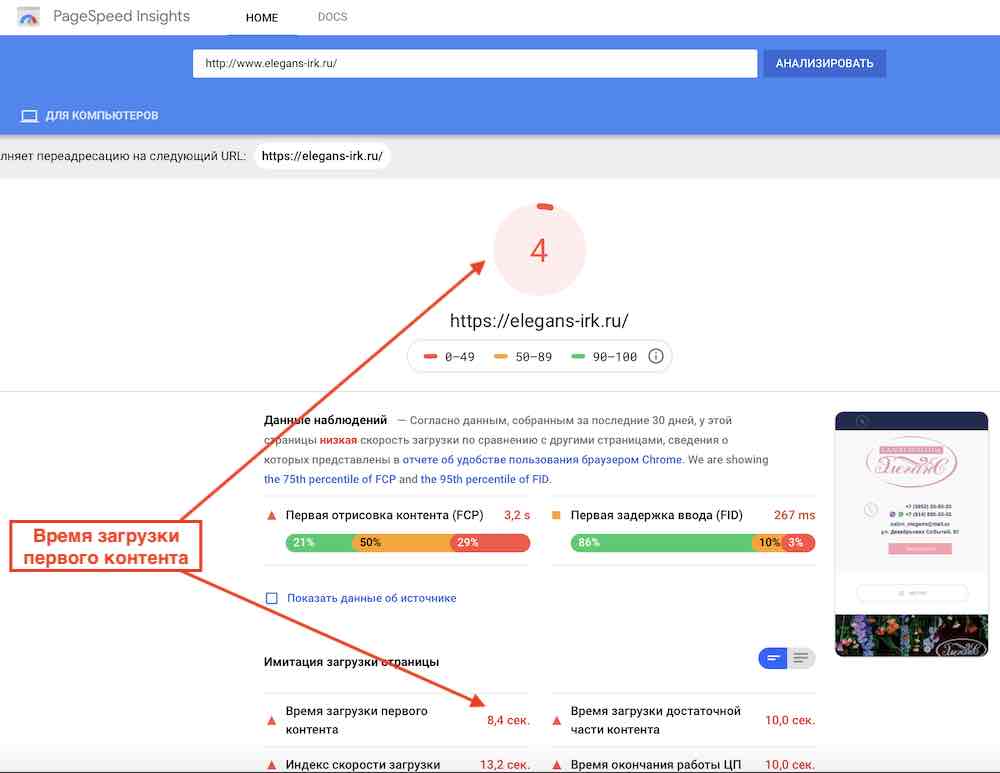This screenshot has width=1000, height=773.
Task: Open the redirect URL https://elegans-irk.ru/ chip
Action: pos(322,156)
